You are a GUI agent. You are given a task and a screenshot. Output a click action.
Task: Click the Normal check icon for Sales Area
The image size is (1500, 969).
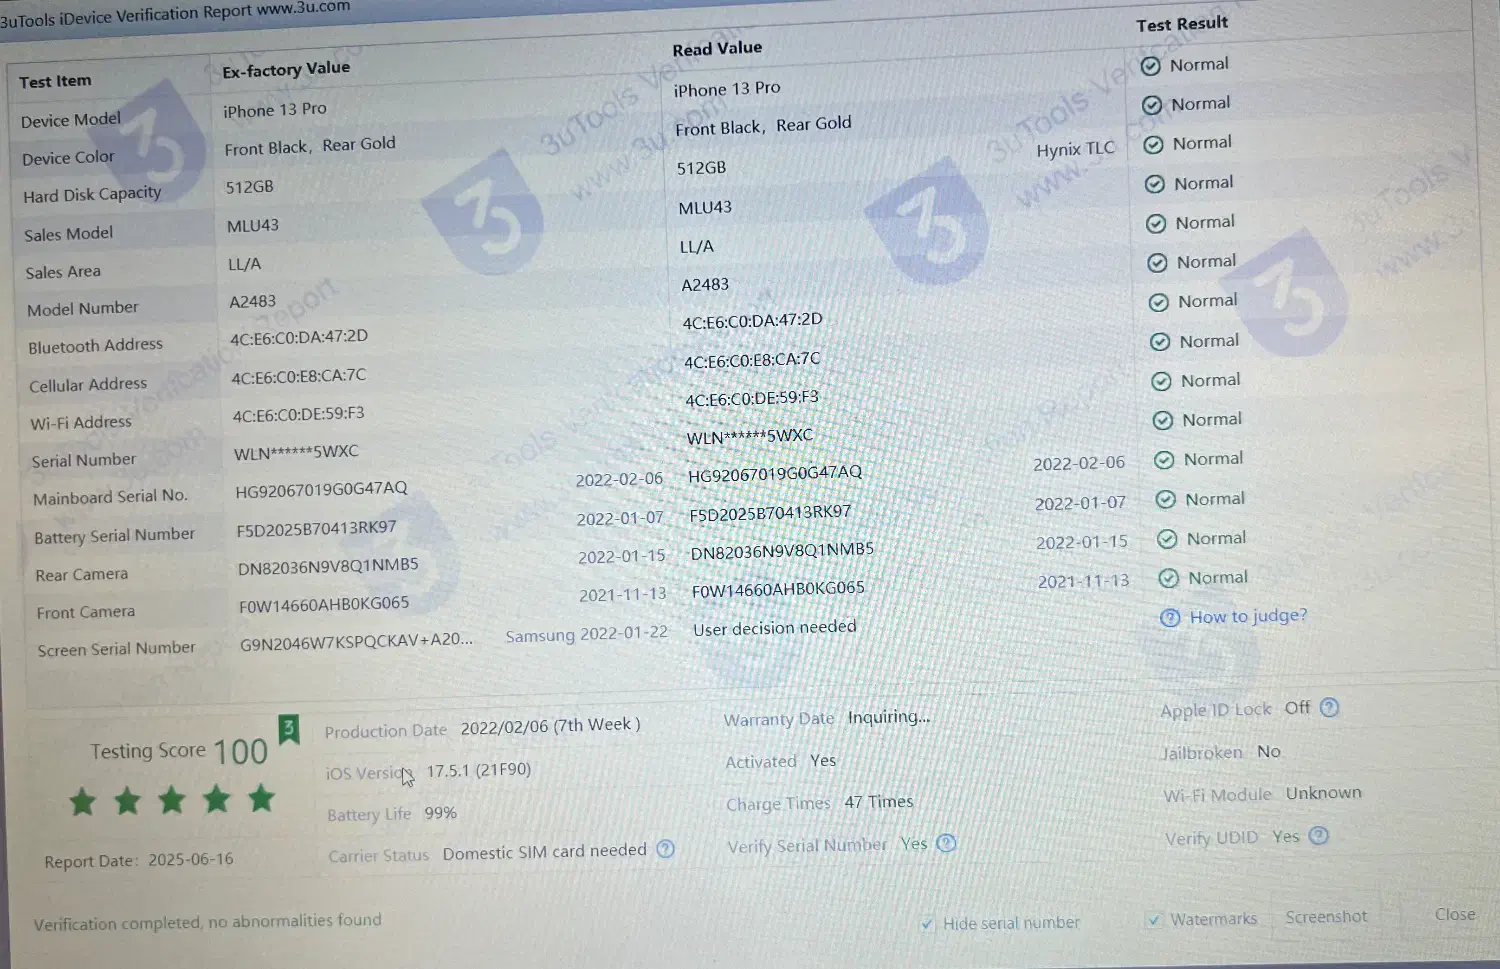(x=1156, y=223)
